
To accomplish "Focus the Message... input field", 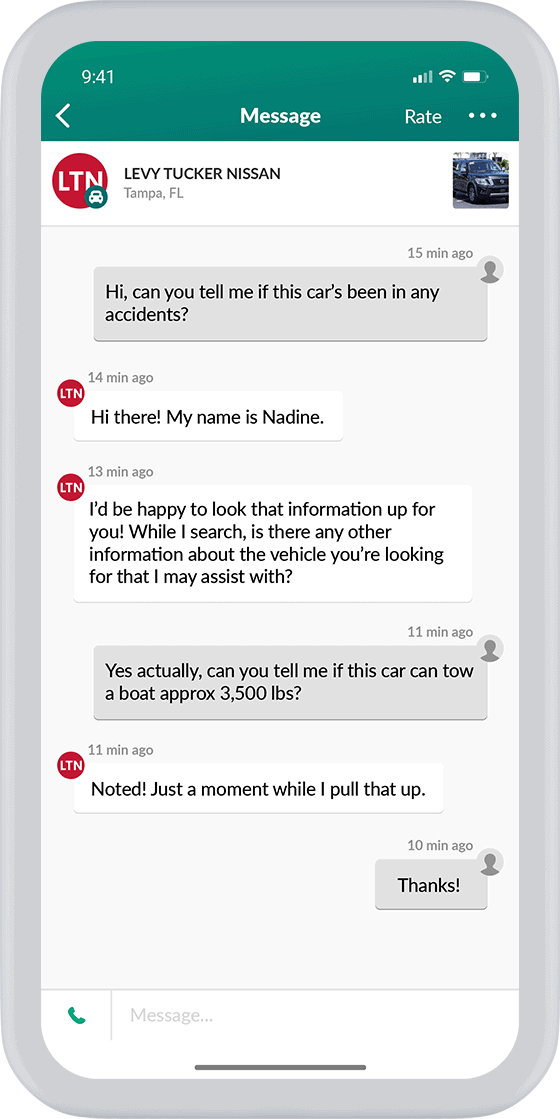I will pyautogui.click(x=315, y=1015).
